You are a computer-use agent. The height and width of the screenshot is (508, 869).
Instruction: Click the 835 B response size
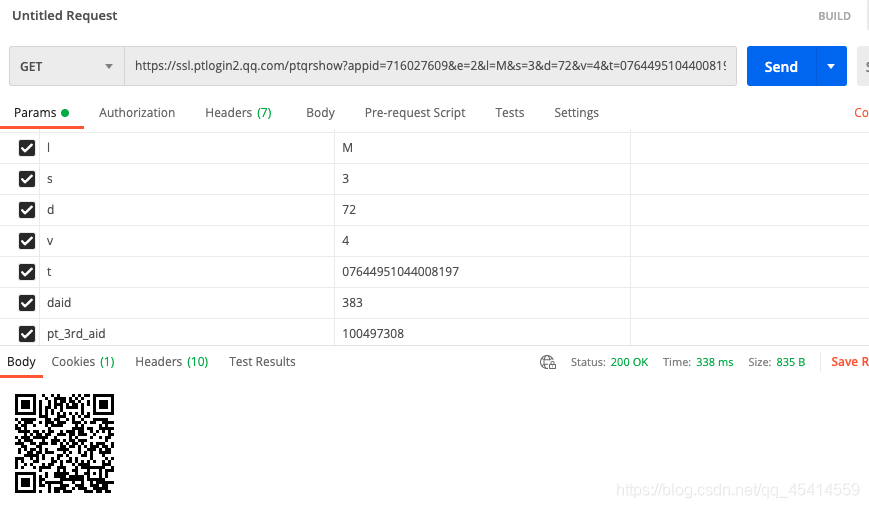[790, 362]
